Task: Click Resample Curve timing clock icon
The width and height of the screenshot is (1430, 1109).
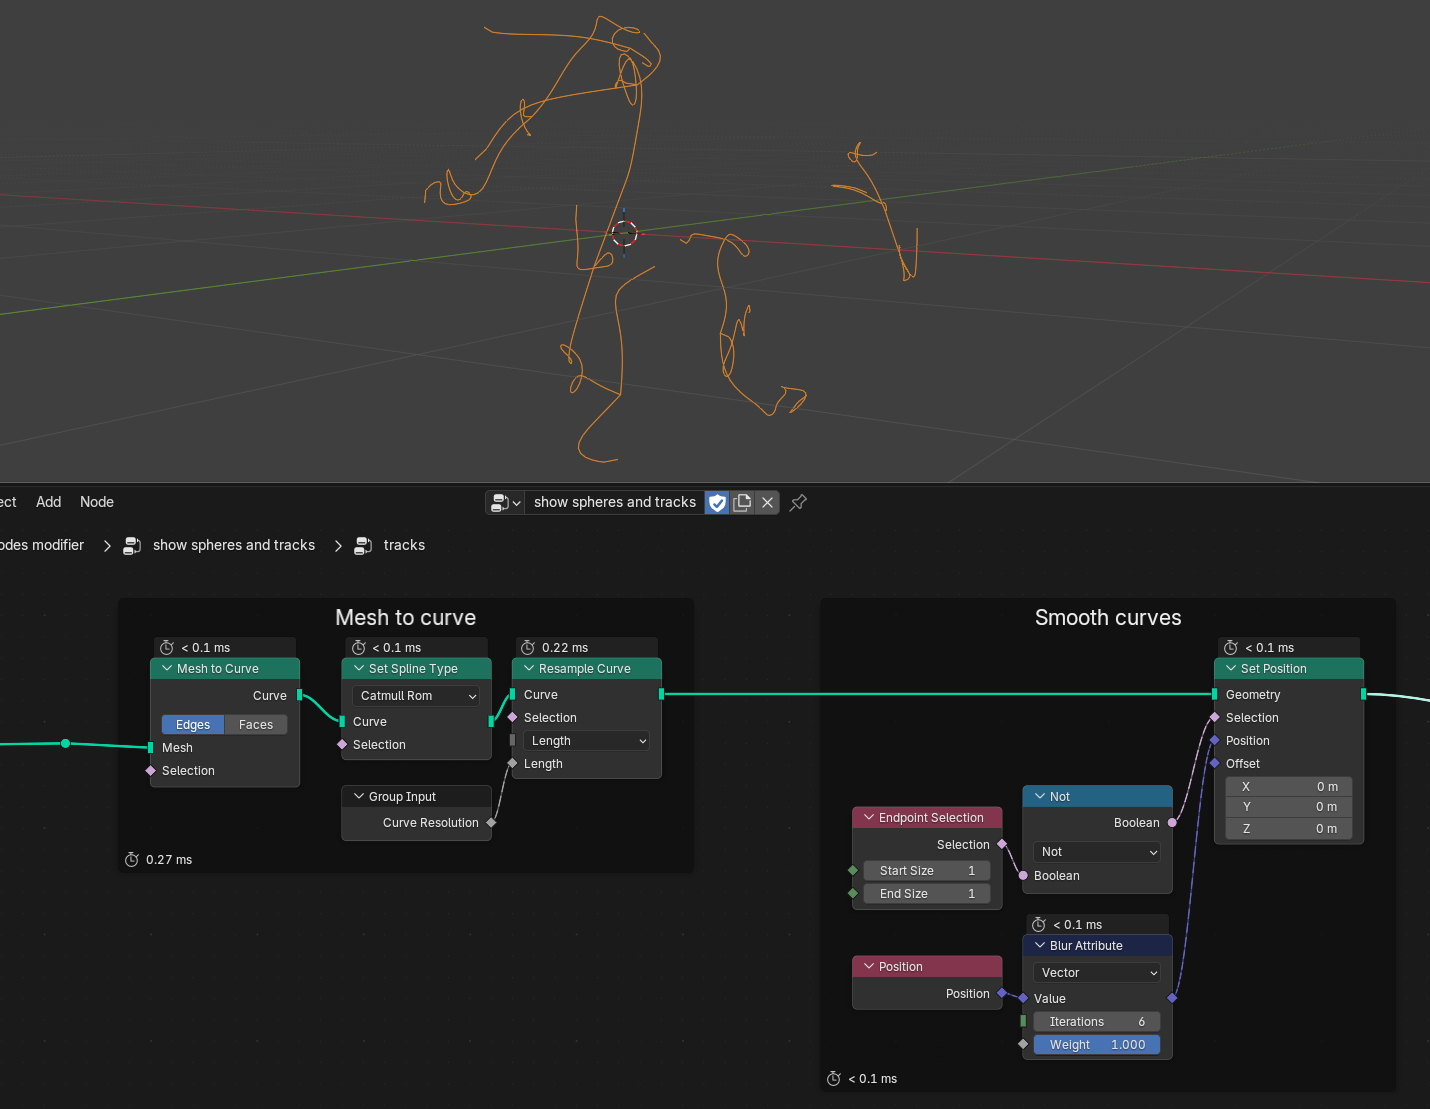Action: [x=528, y=648]
